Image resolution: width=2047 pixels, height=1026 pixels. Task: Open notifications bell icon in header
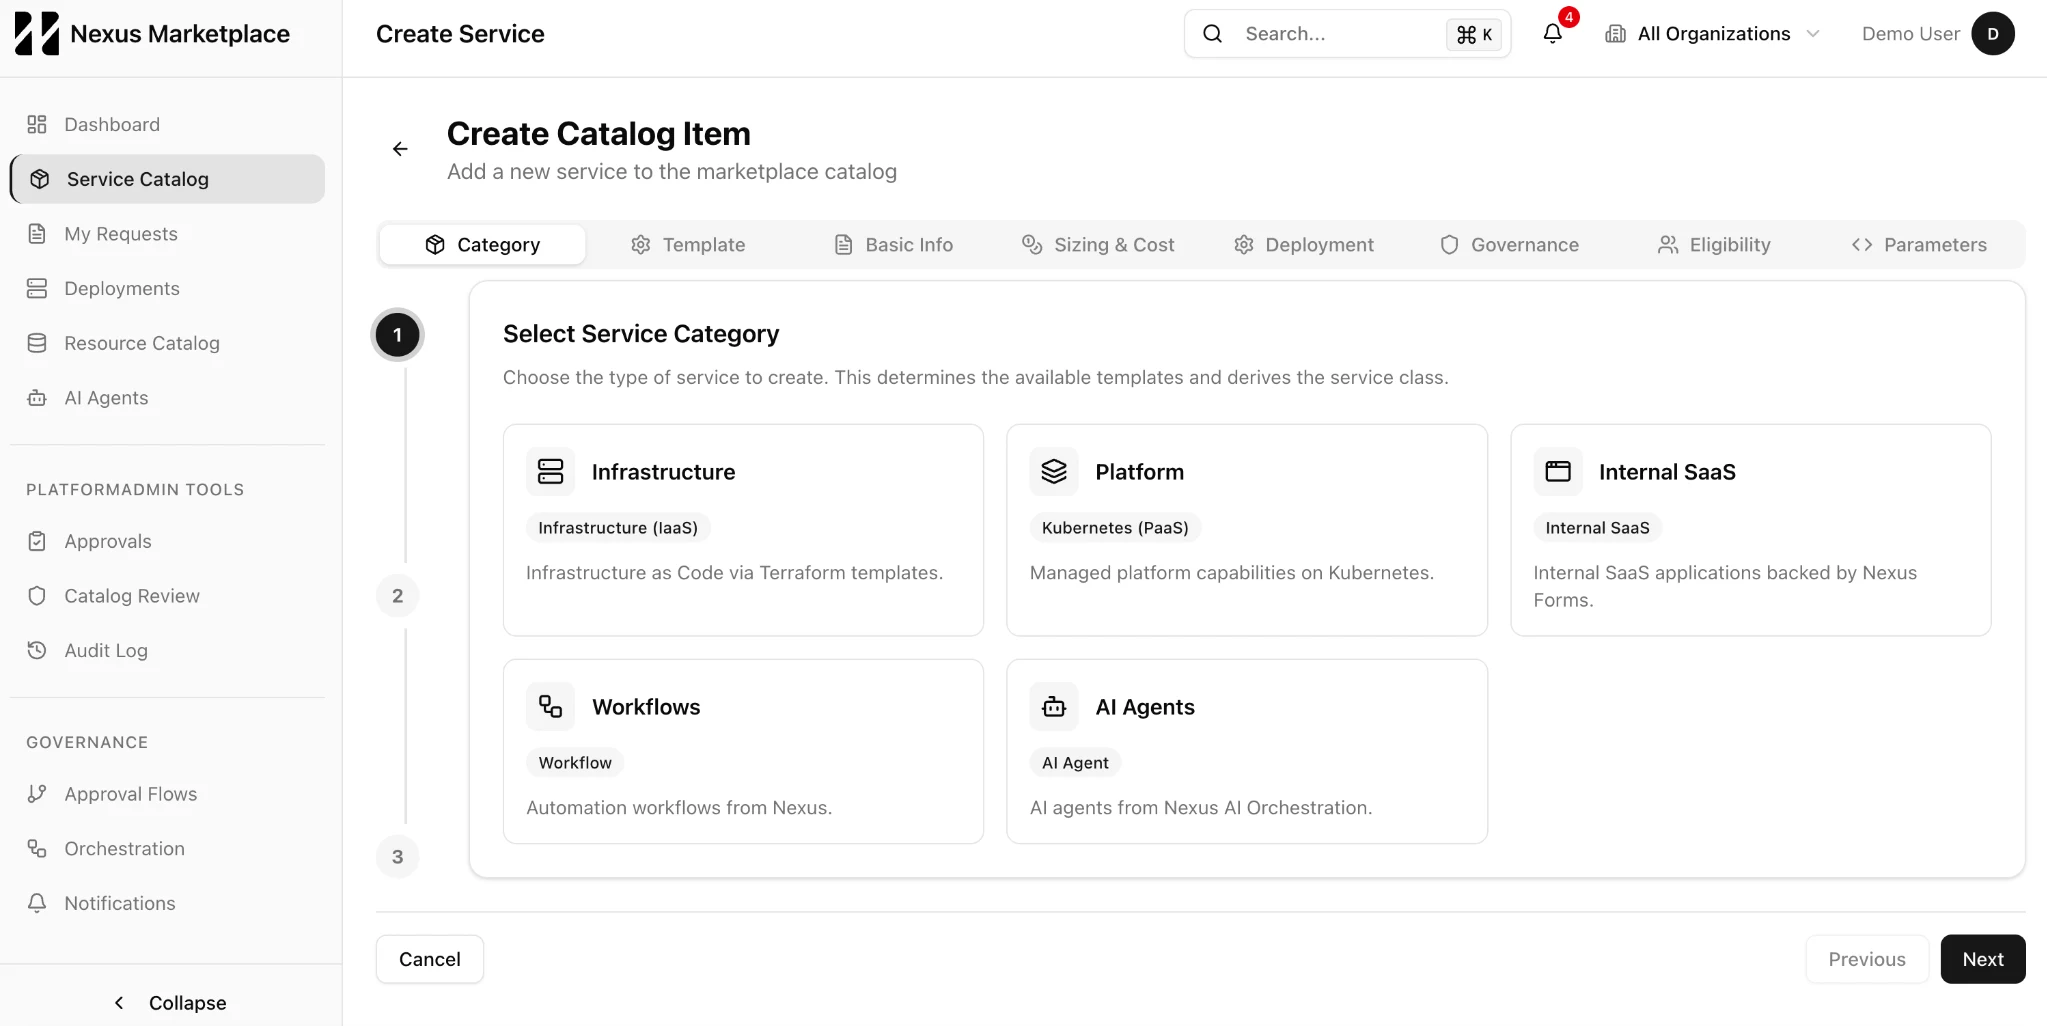tap(1552, 34)
